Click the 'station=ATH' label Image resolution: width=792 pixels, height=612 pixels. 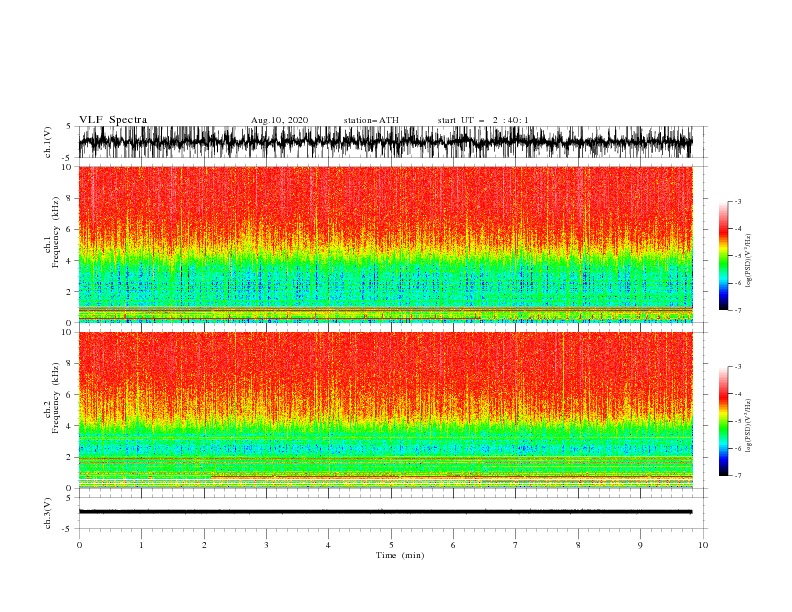371,120
